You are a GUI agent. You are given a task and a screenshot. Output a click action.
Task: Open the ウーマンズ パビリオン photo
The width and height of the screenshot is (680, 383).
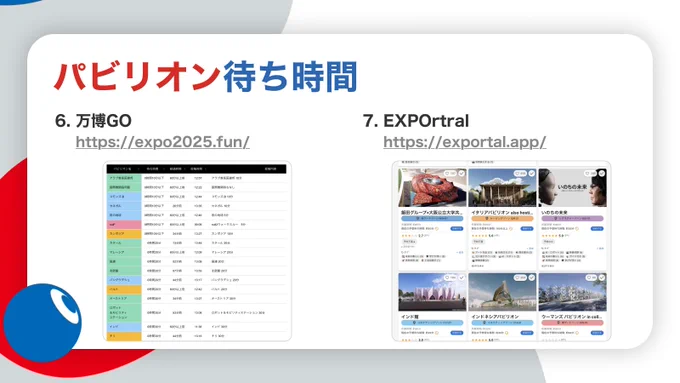coord(572,292)
